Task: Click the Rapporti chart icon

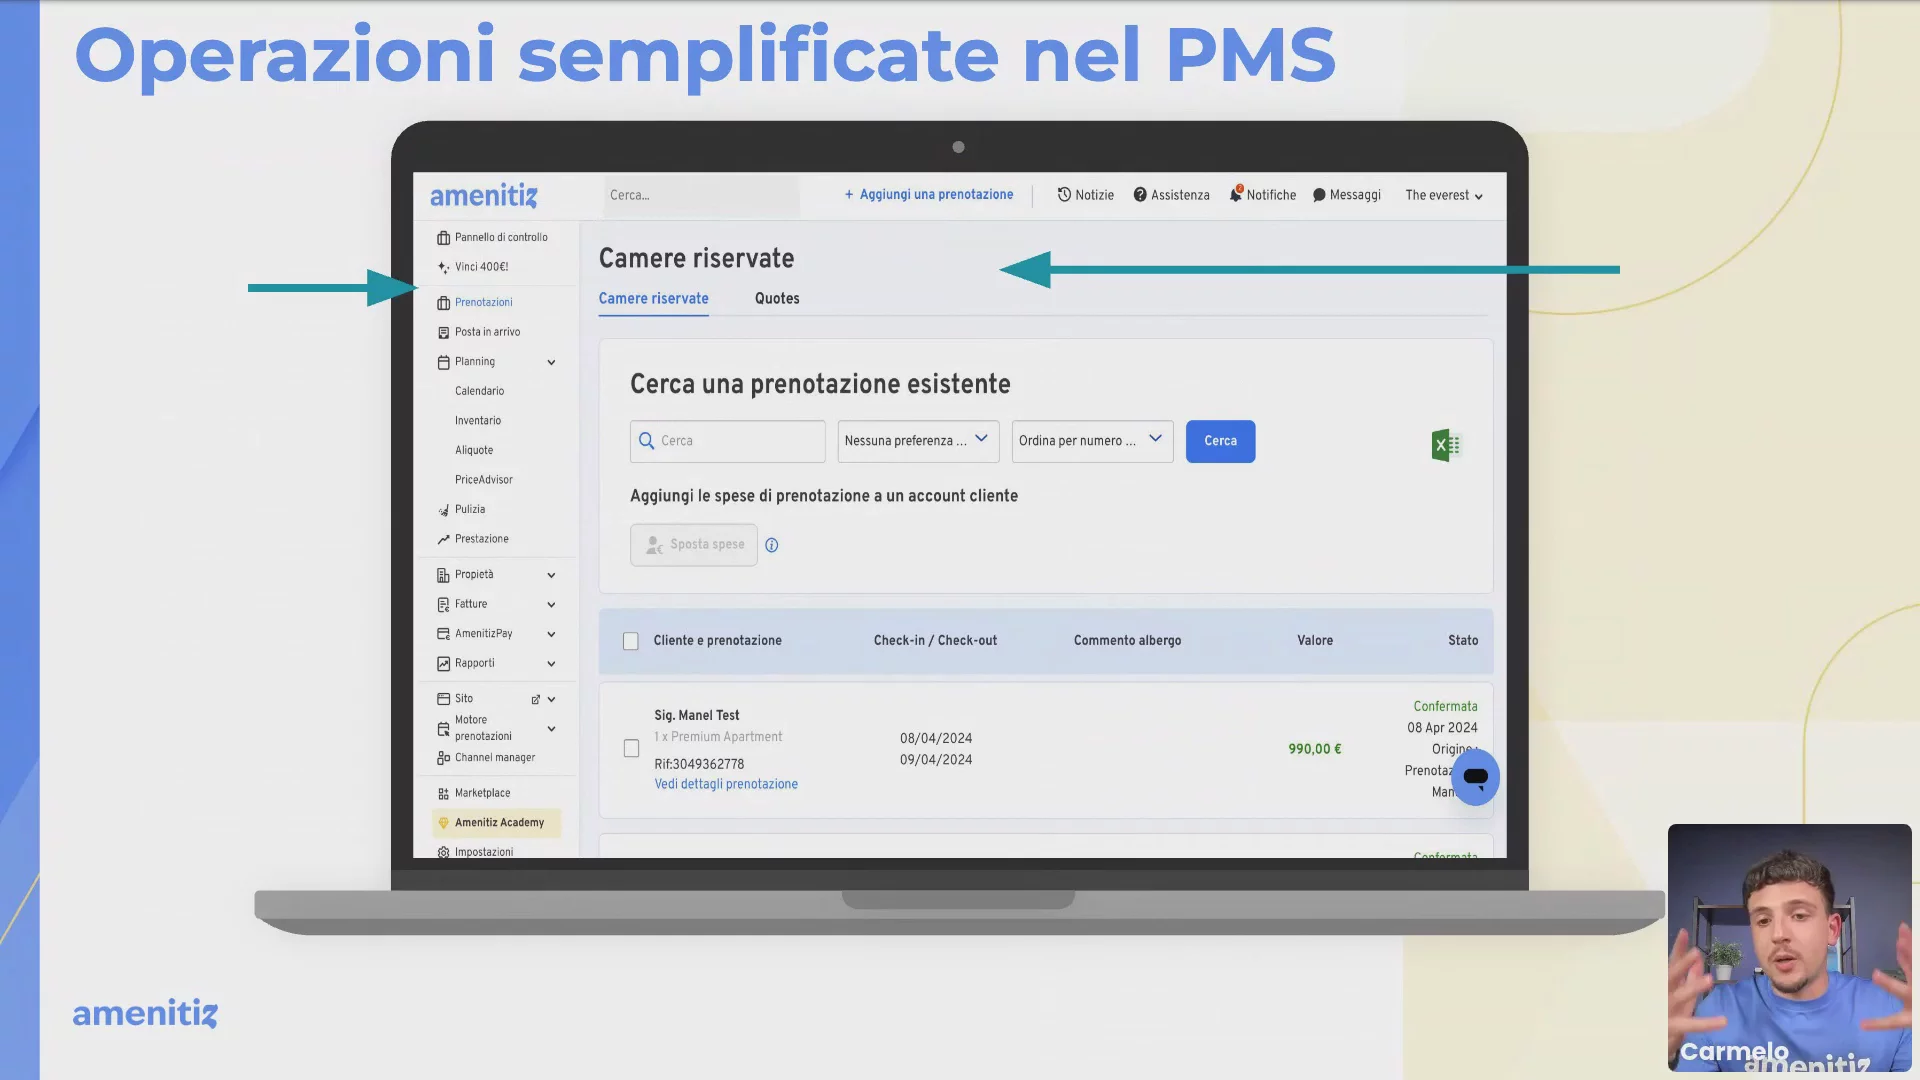Action: (443, 664)
